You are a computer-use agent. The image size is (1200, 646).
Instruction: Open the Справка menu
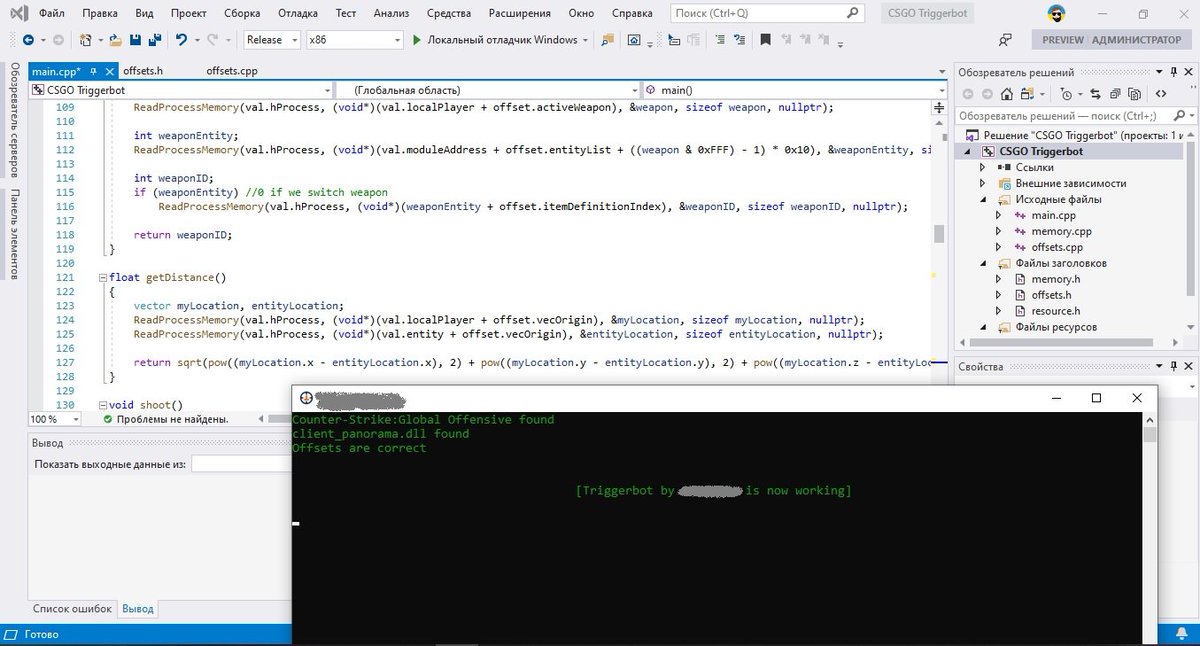tap(631, 14)
